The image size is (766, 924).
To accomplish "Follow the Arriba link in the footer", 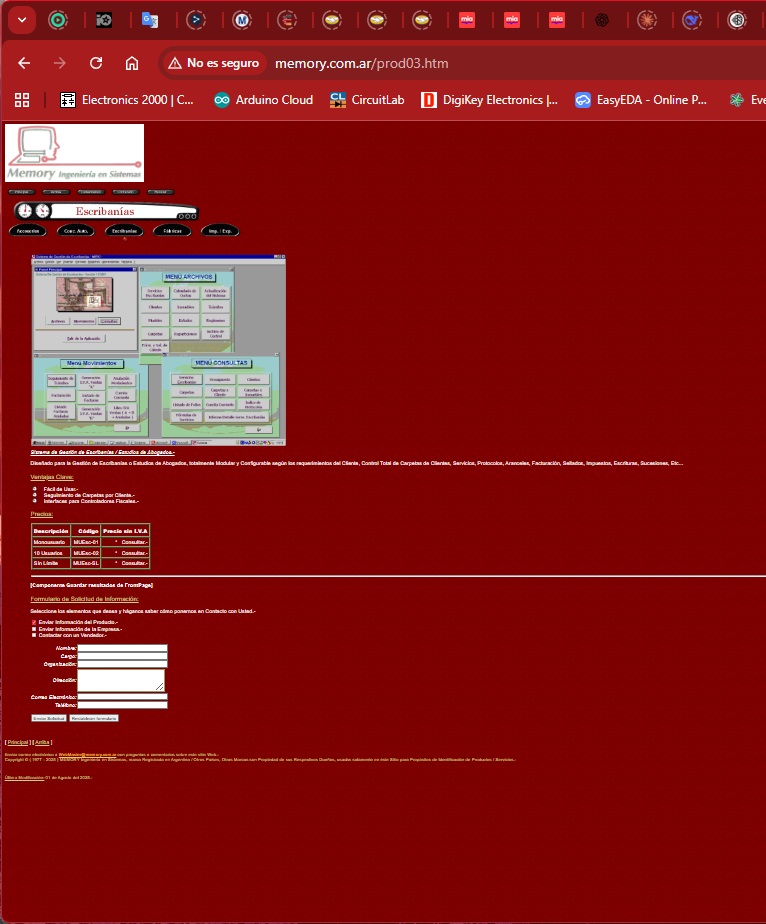I will tap(42, 742).
